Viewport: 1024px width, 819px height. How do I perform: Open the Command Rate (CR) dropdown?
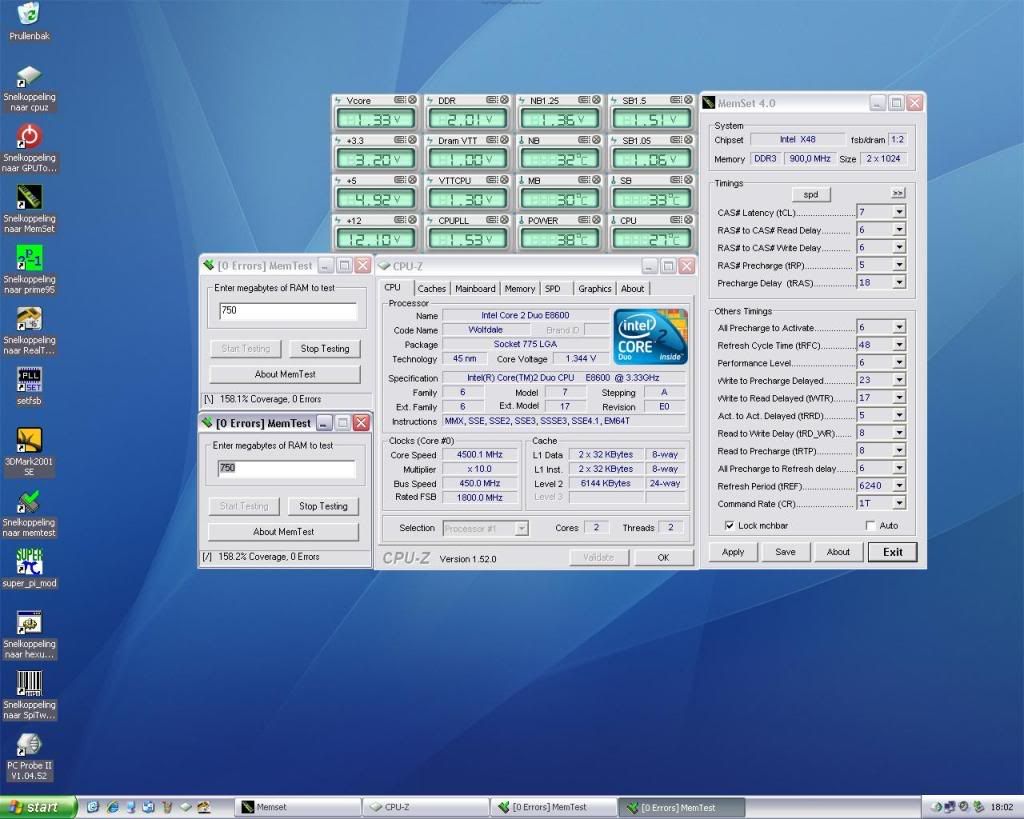pyautogui.click(x=899, y=504)
